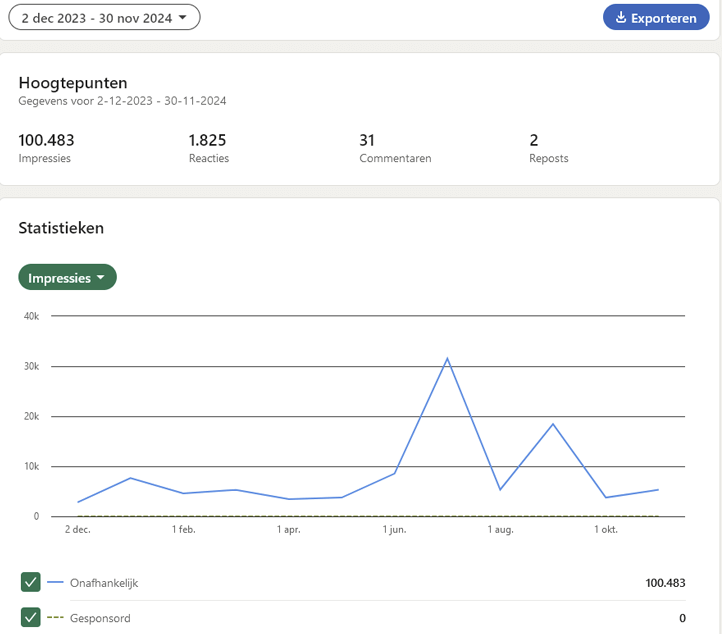Expand the green Impressies metric dropdown
Screen dimensions: 722x634
[67, 278]
